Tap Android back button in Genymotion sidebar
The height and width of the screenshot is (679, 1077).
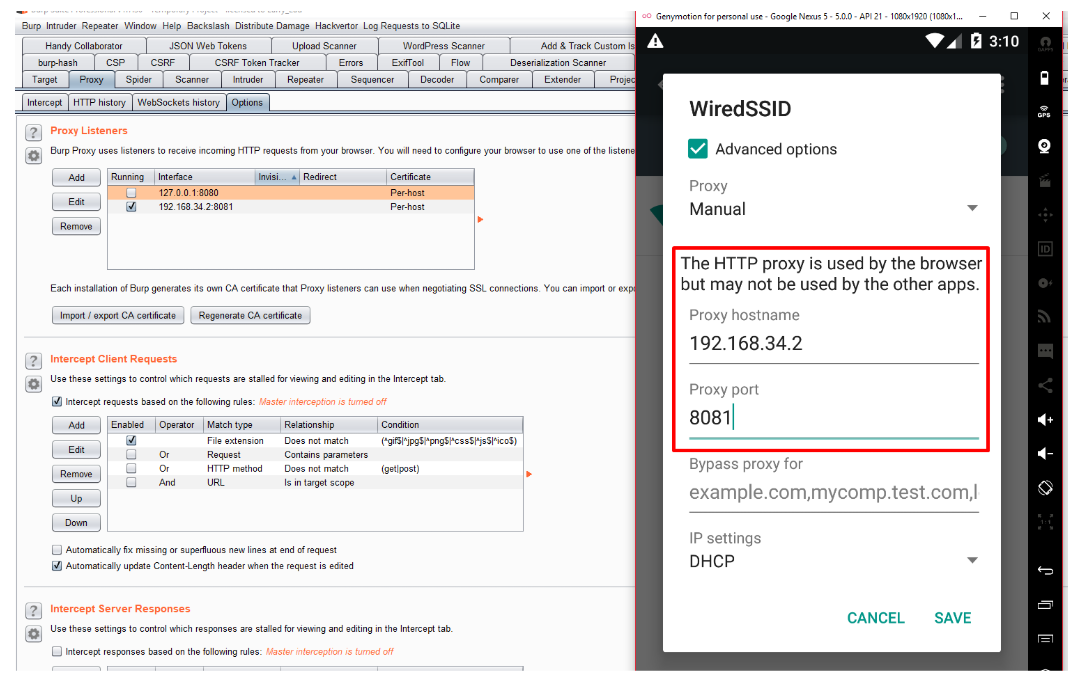point(1045,571)
